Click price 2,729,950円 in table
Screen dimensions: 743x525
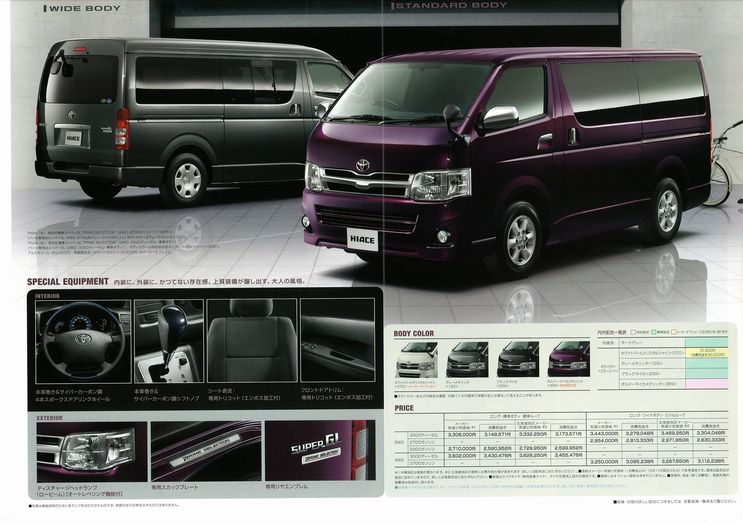coord(534,448)
